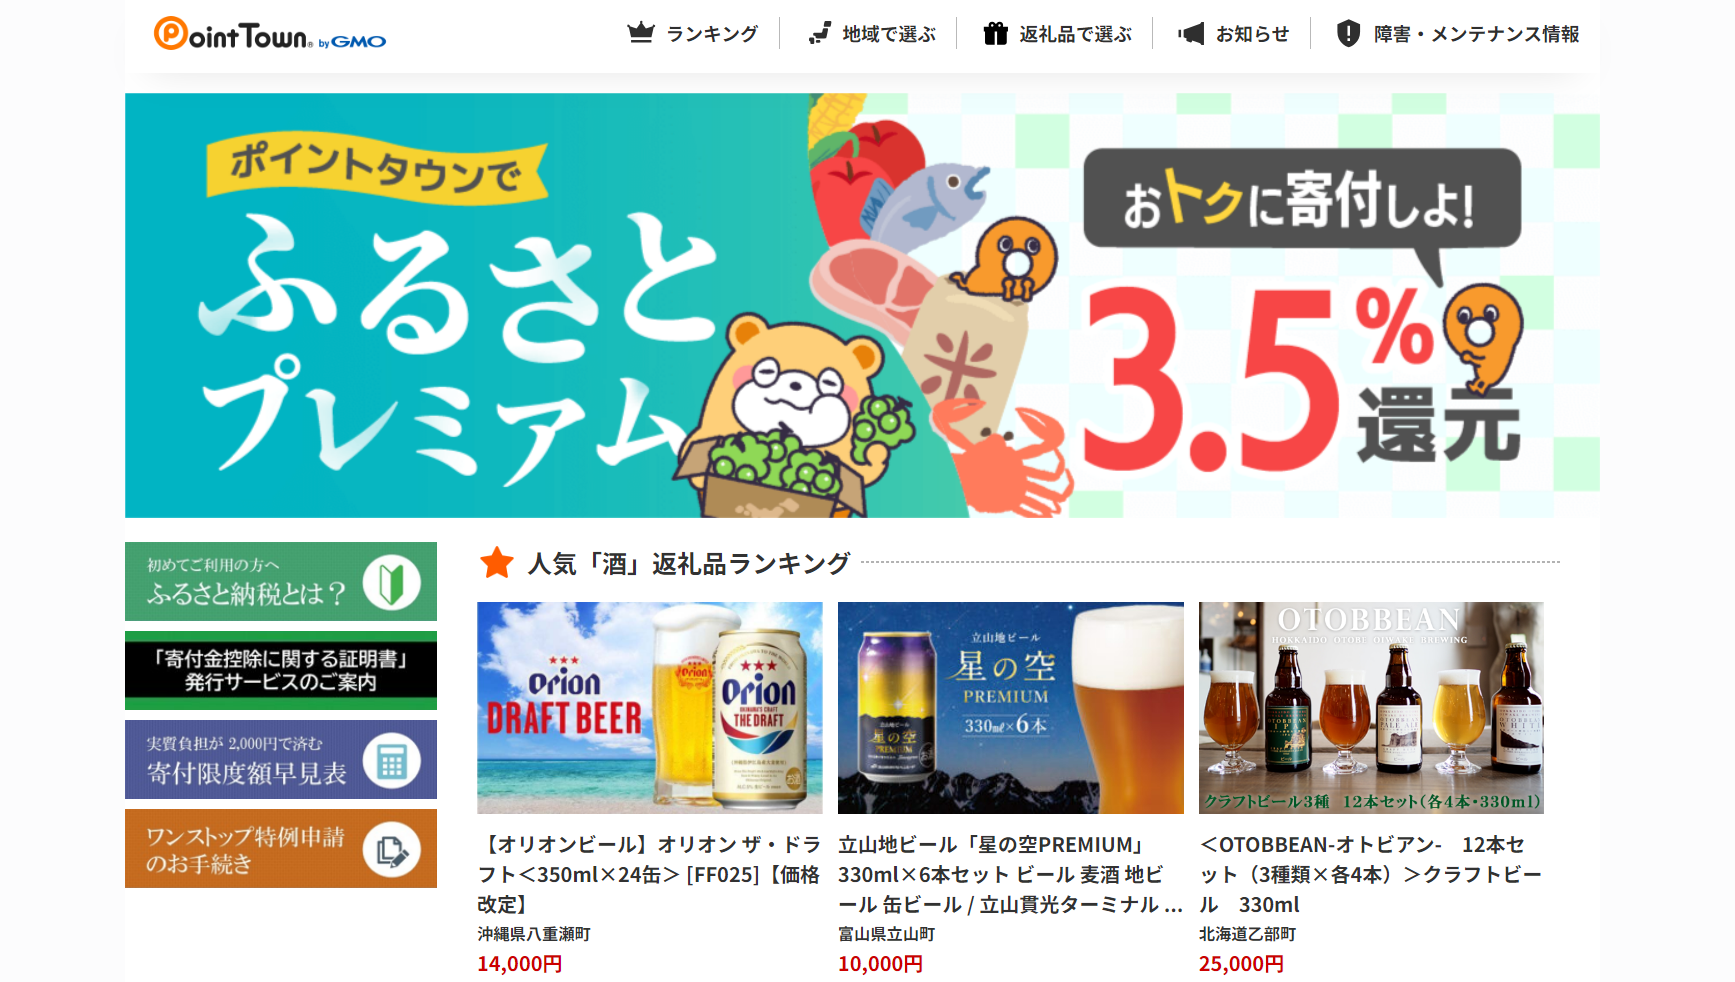Select the Orion Draft Beer thumbnail
Image resolution: width=1735 pixels, height=982 pixels.
pos(650,708)
